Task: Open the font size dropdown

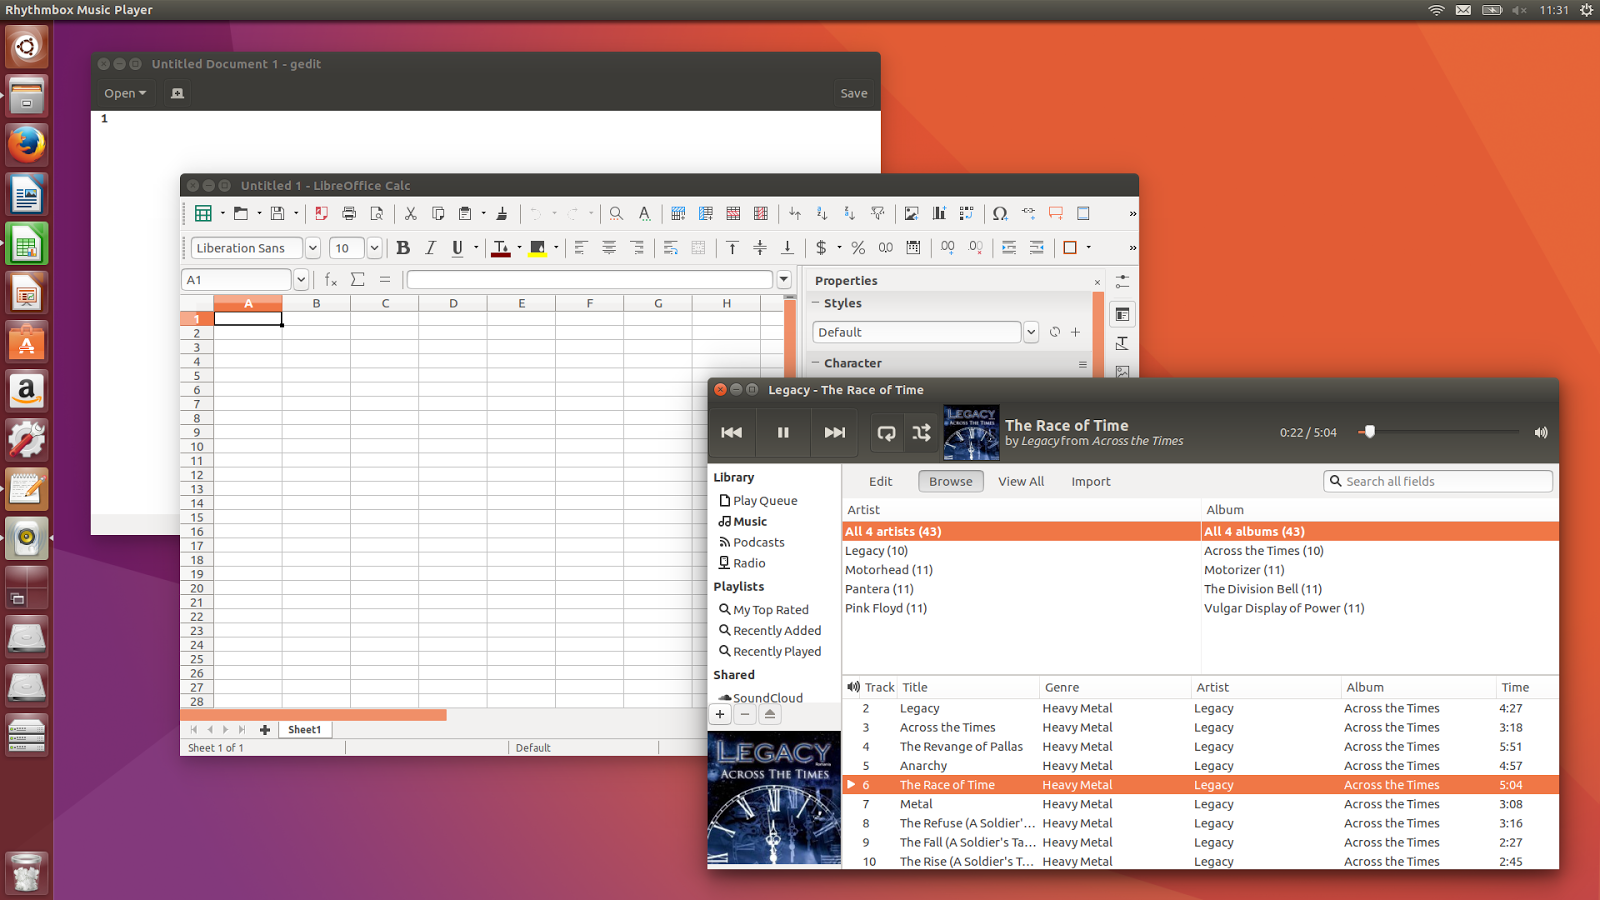Action: point(374,247)
